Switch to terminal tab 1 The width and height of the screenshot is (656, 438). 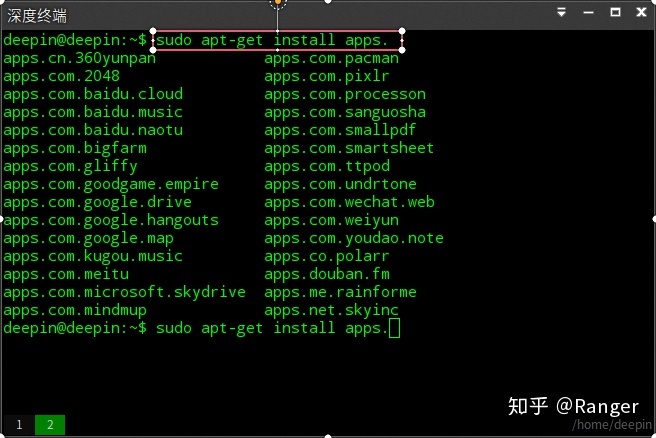[x=19, y=425]
